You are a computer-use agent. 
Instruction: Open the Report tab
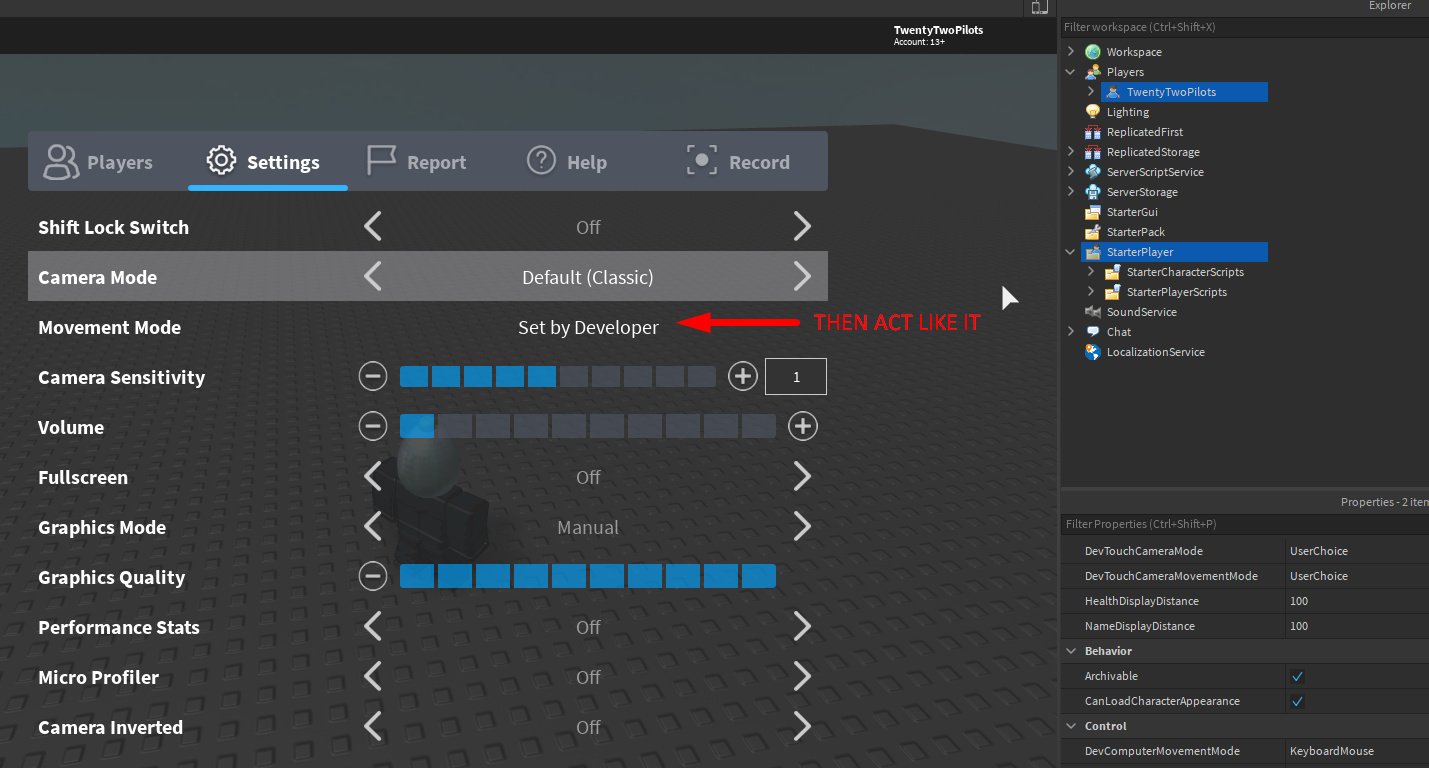tap(428, 161)
